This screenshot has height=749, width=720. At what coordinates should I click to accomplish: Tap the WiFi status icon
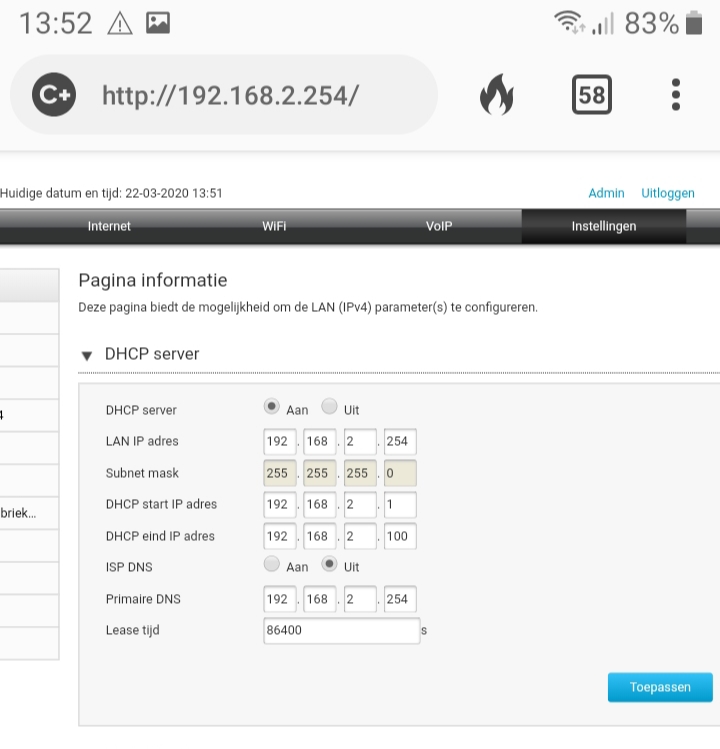pos(570,22)
